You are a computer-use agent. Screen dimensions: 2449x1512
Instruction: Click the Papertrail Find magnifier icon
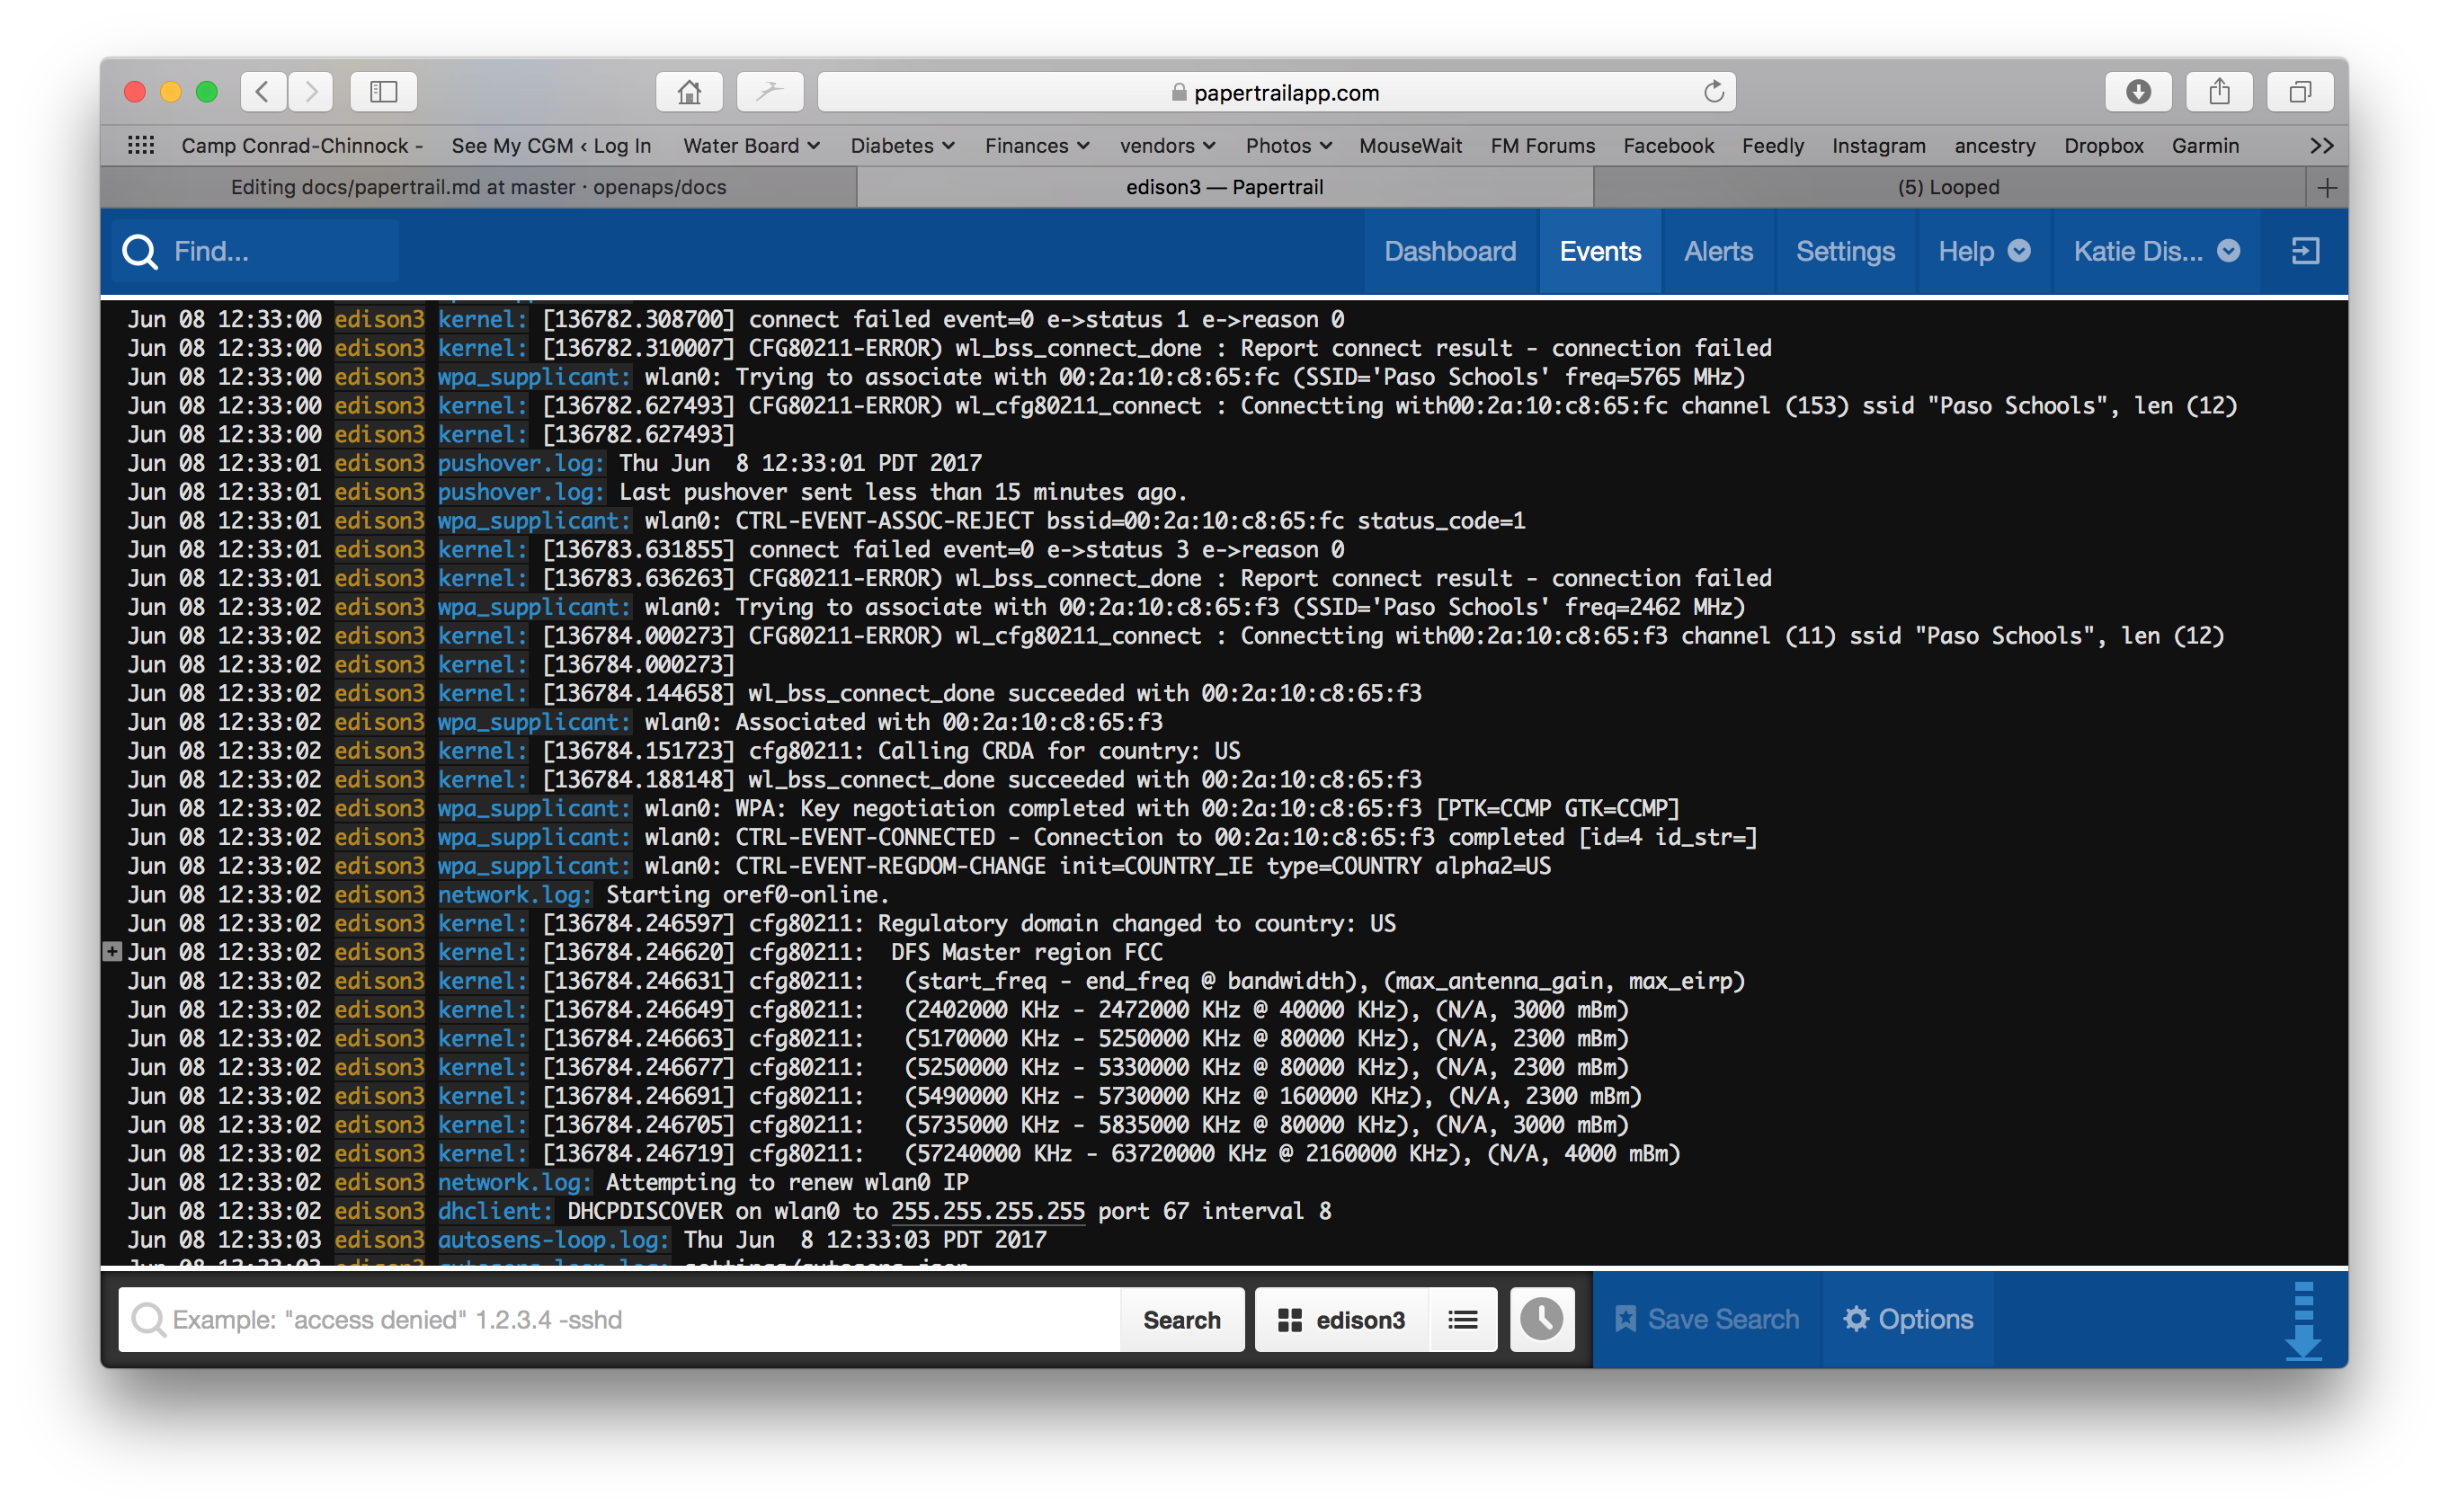click(x=140, y=251)
